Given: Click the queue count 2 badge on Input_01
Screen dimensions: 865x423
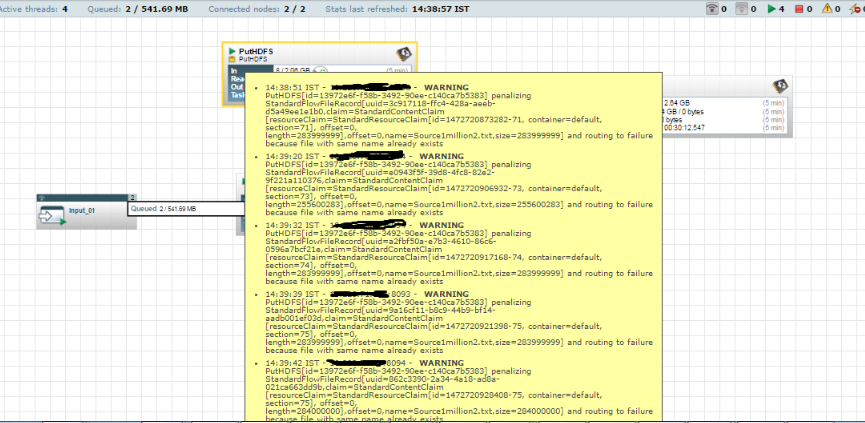Looking at the screenshot, I should [132, 197].
